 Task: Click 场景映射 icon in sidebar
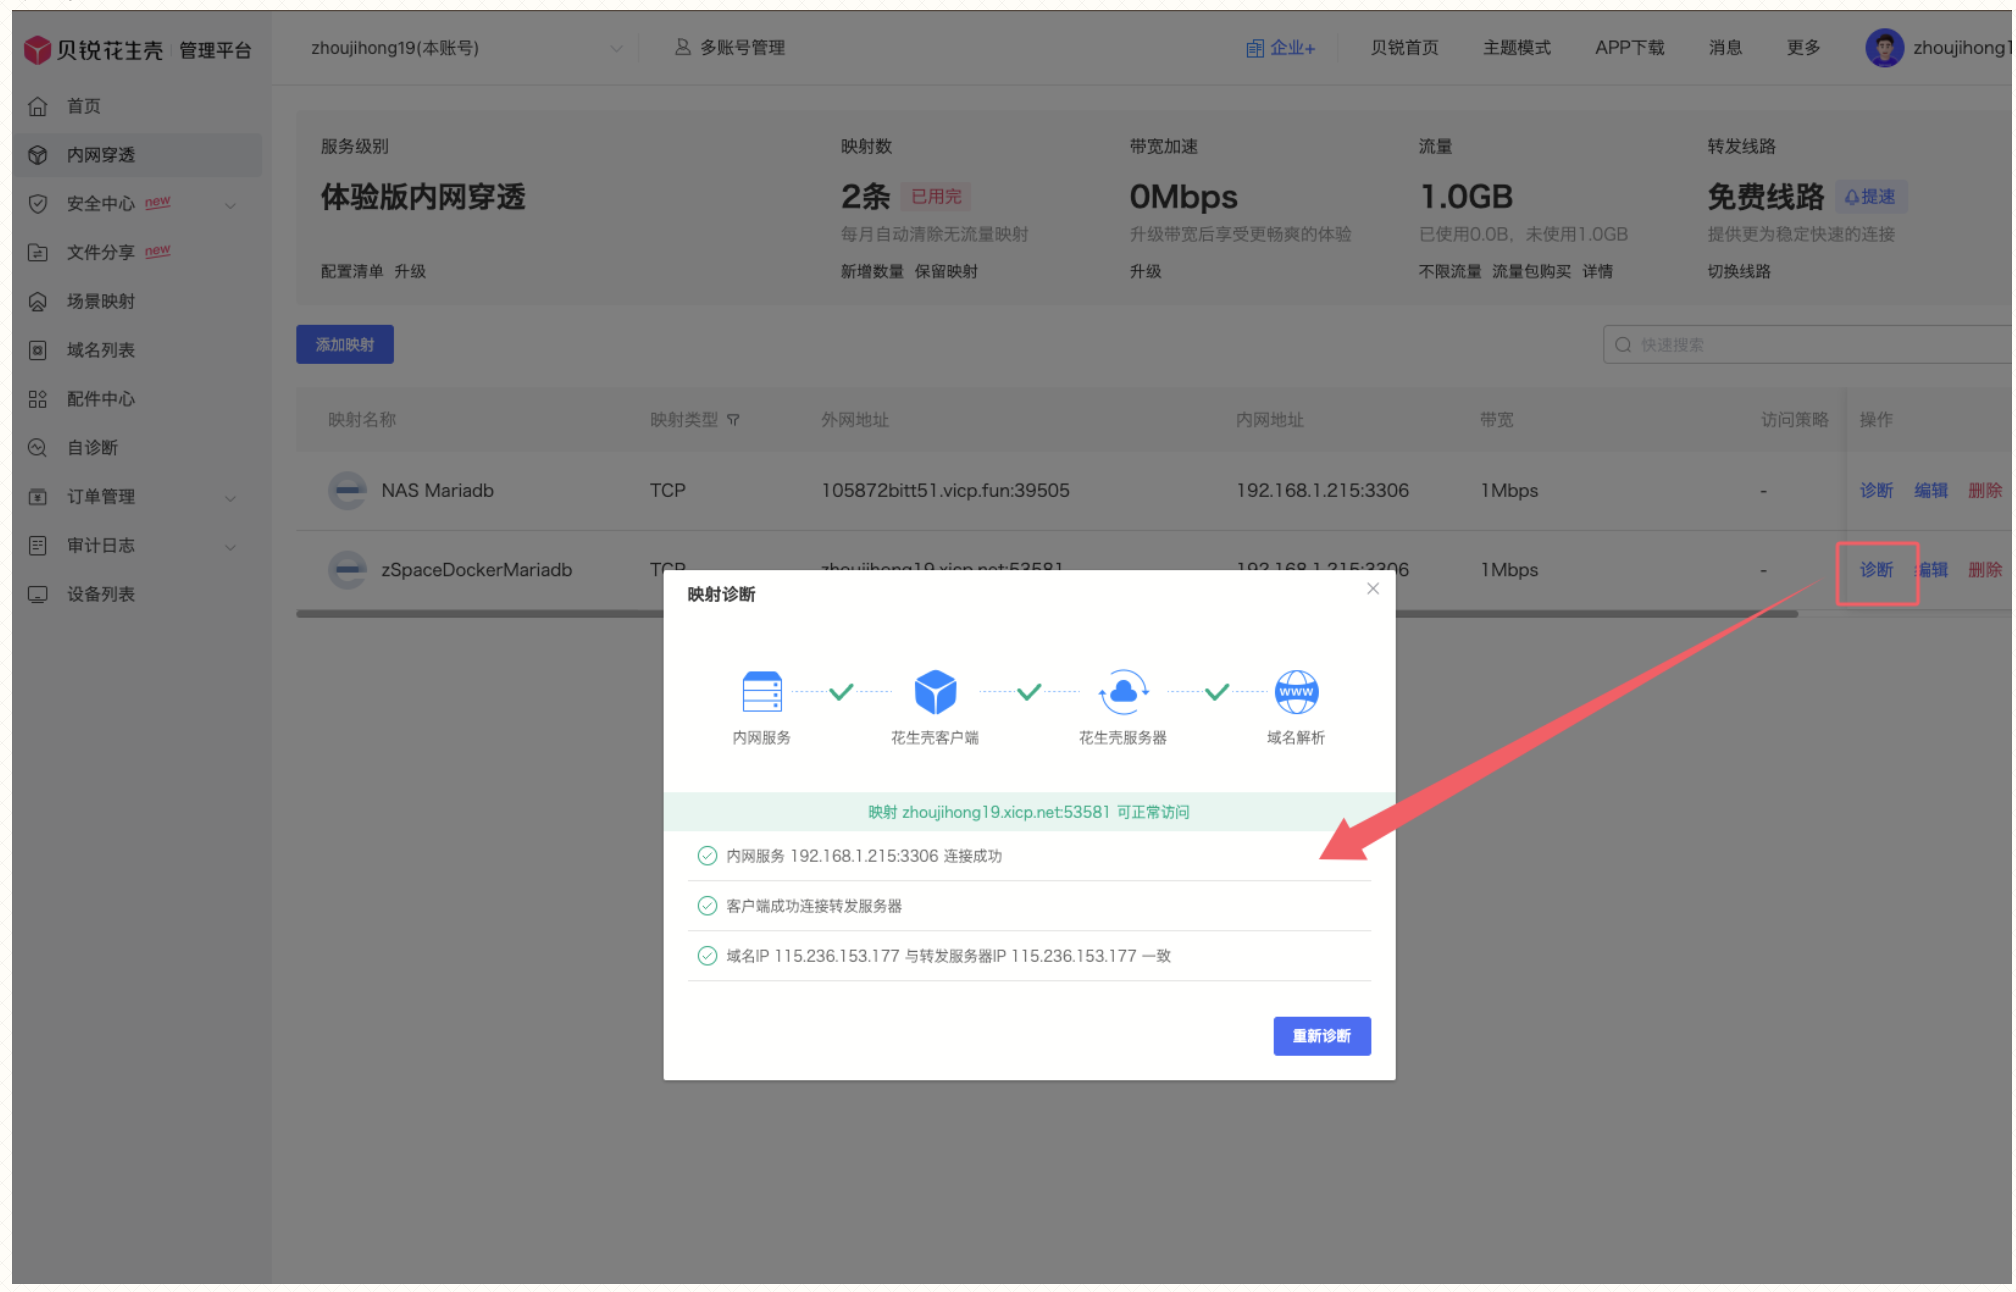pos(38,302)
